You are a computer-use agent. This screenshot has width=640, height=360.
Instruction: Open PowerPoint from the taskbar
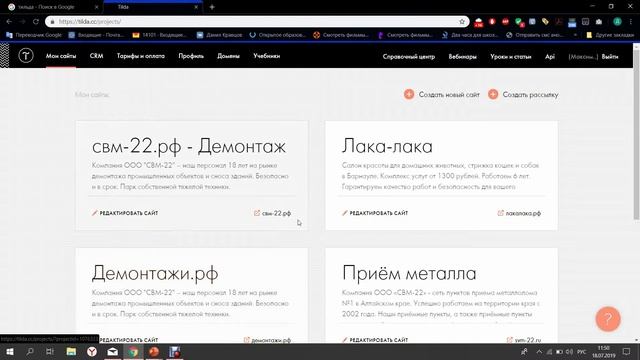pos(154,351)
